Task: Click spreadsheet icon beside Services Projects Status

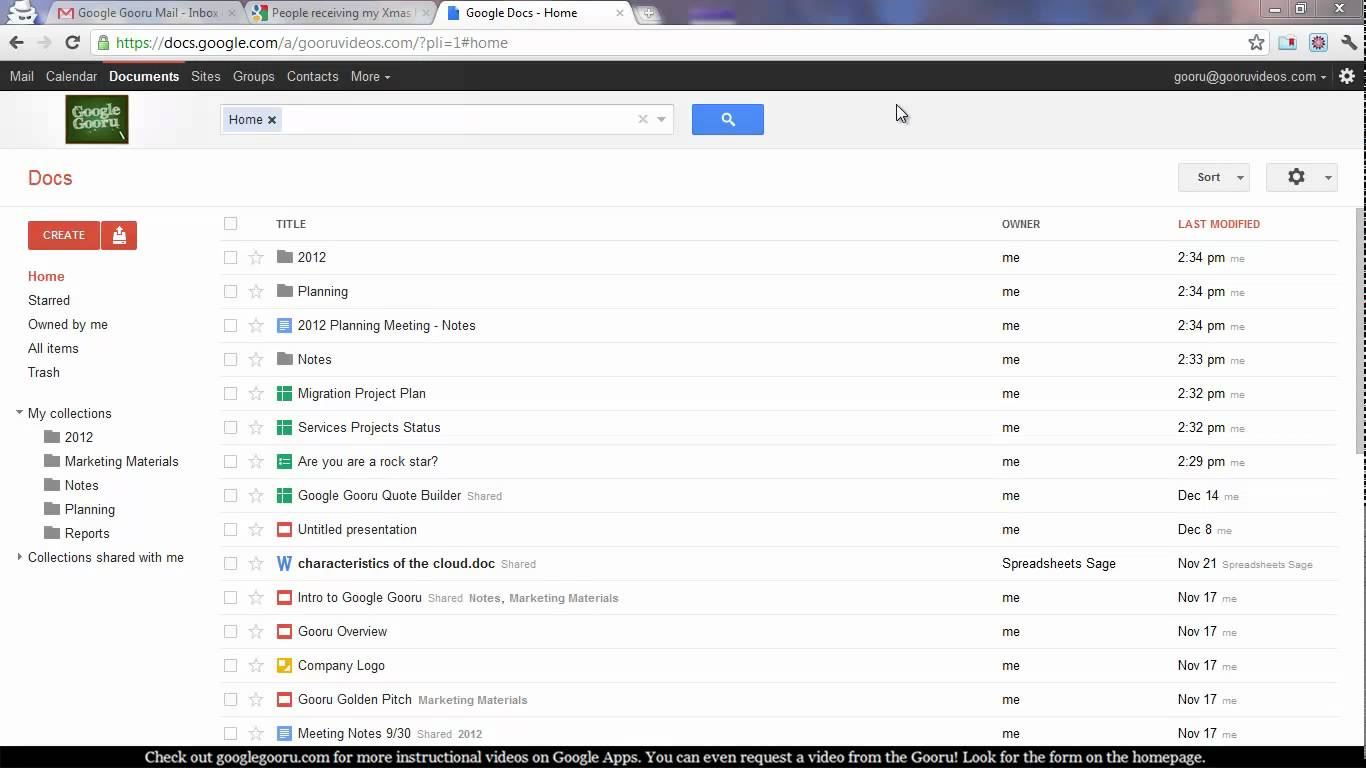Action: pos(284,427)
